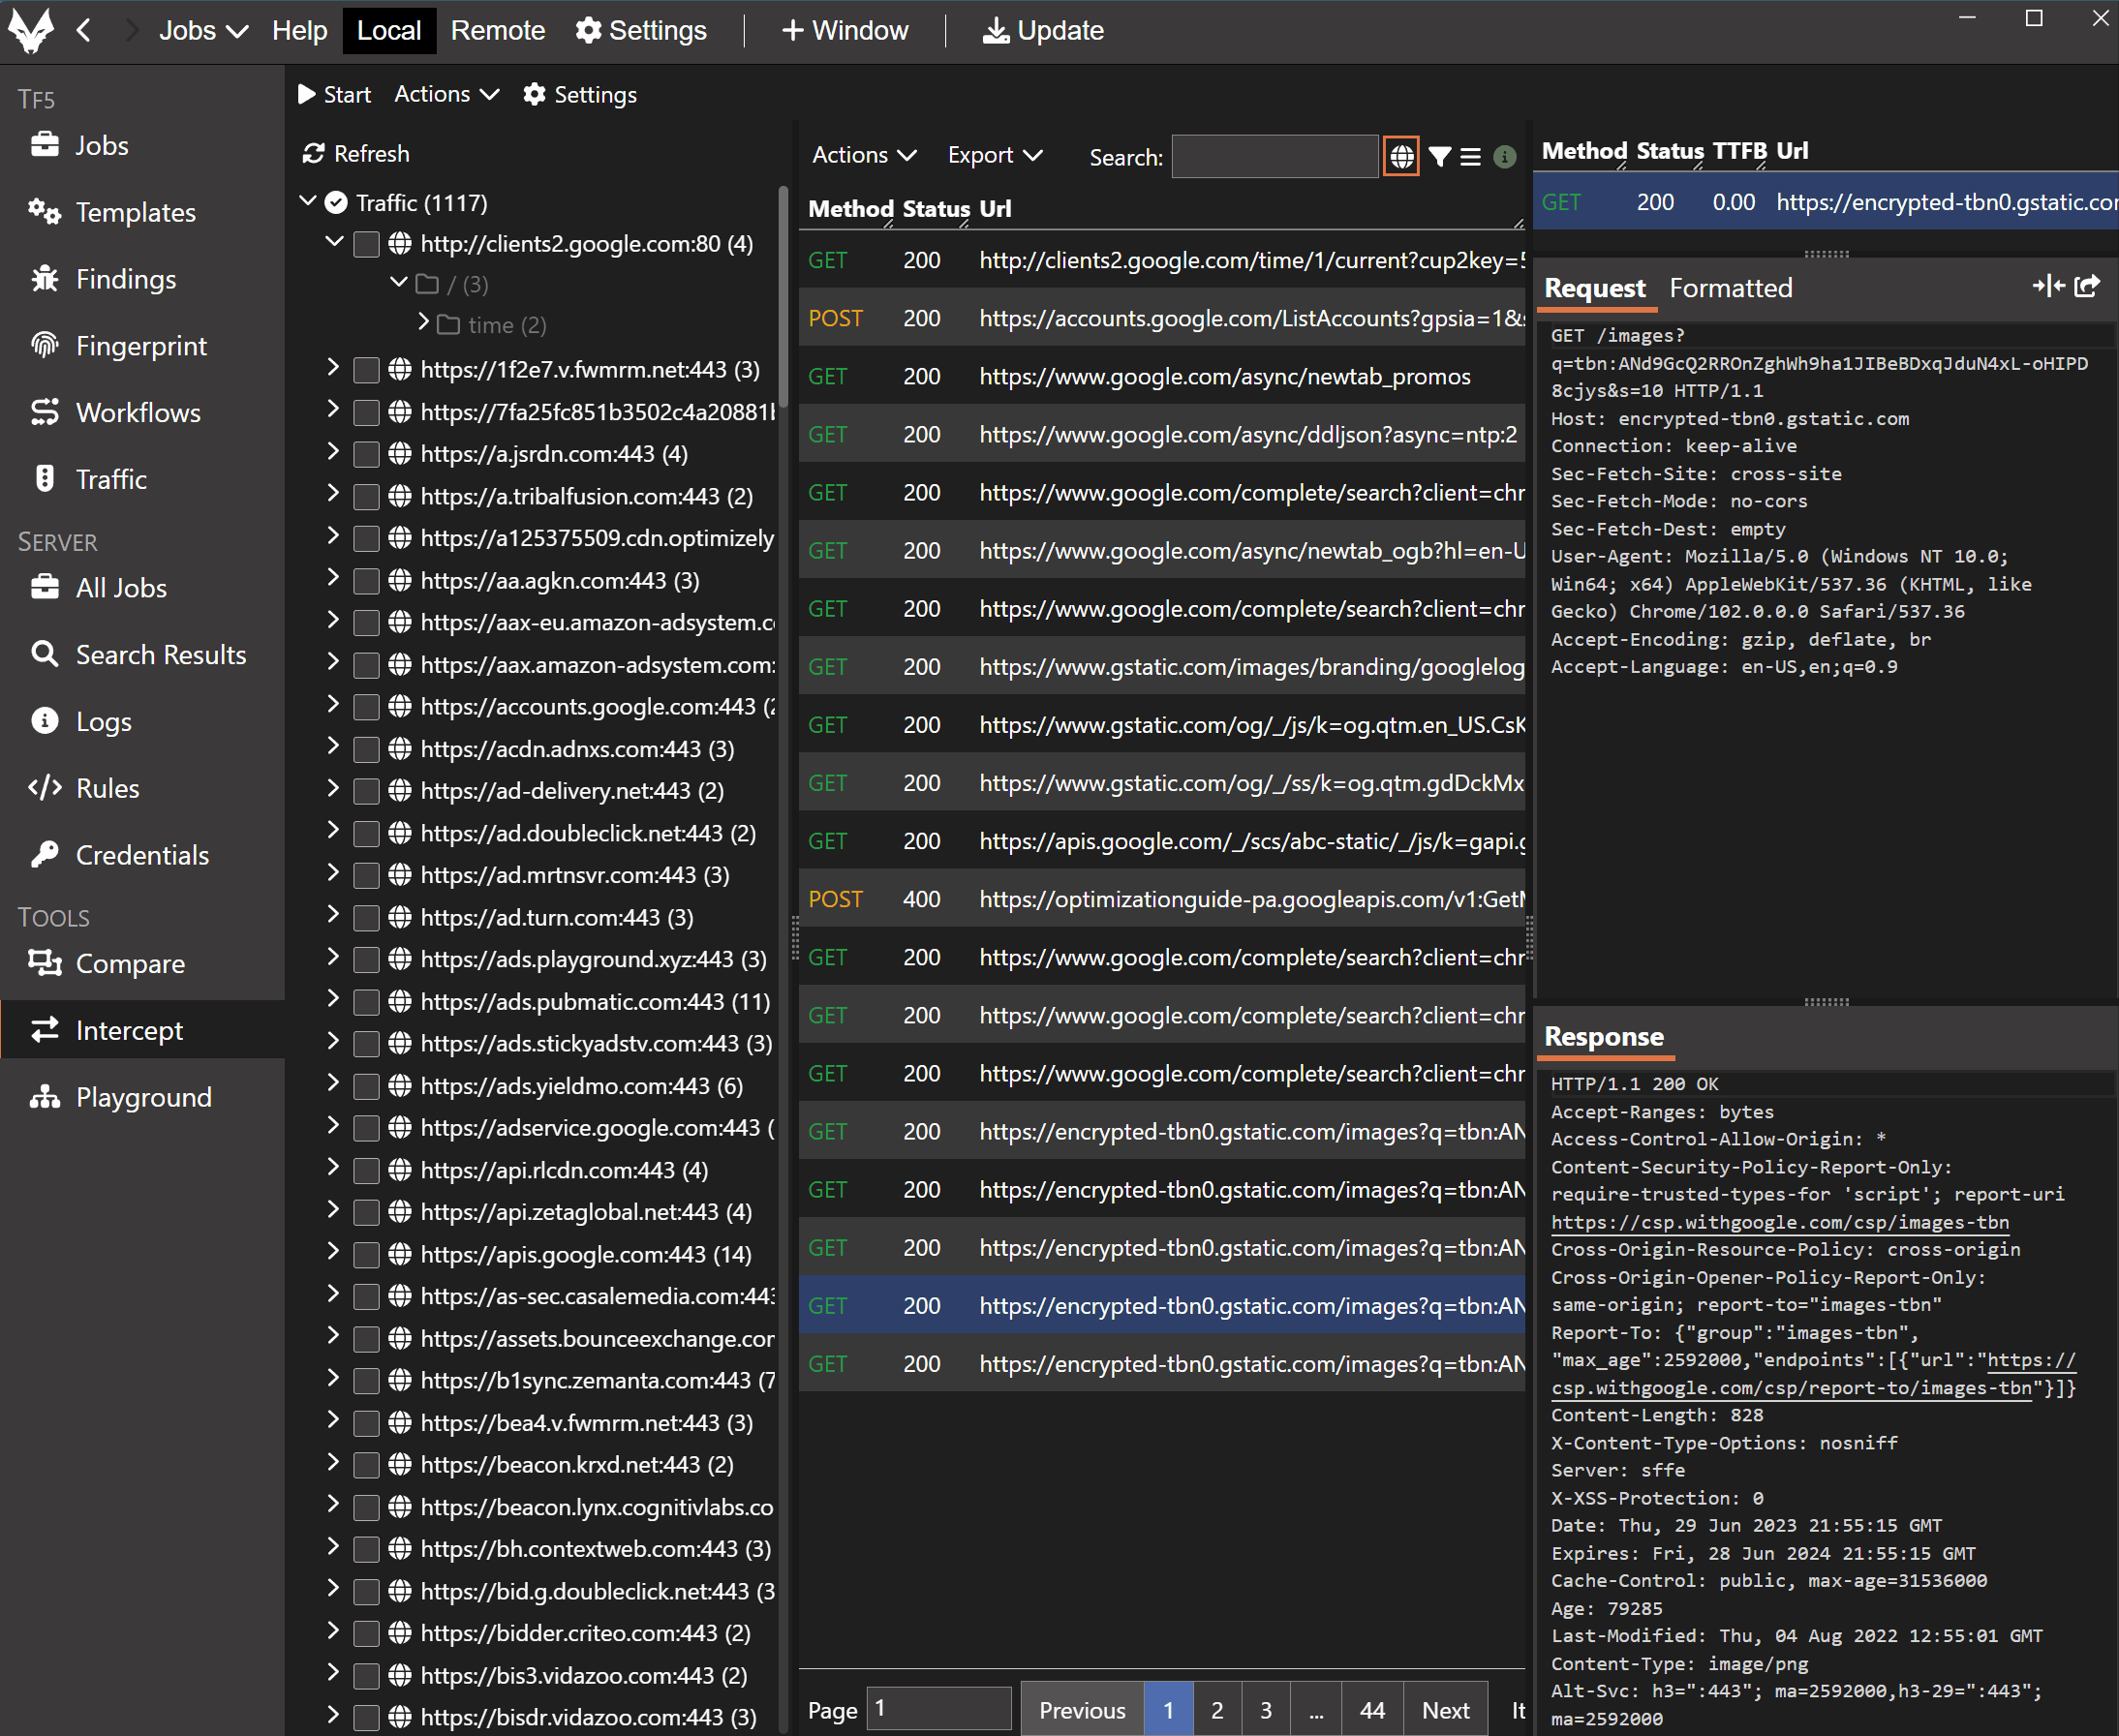
Task: Switch to the Remote tab
Action: 497,30
